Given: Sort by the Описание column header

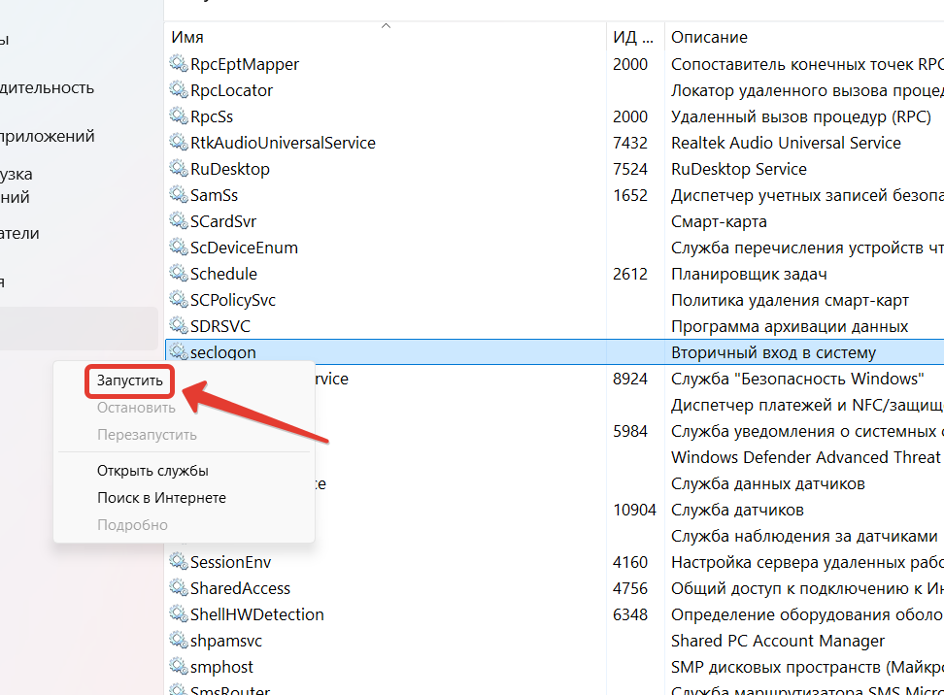Looking at the screenshot, I should click(x=709, y=37).
